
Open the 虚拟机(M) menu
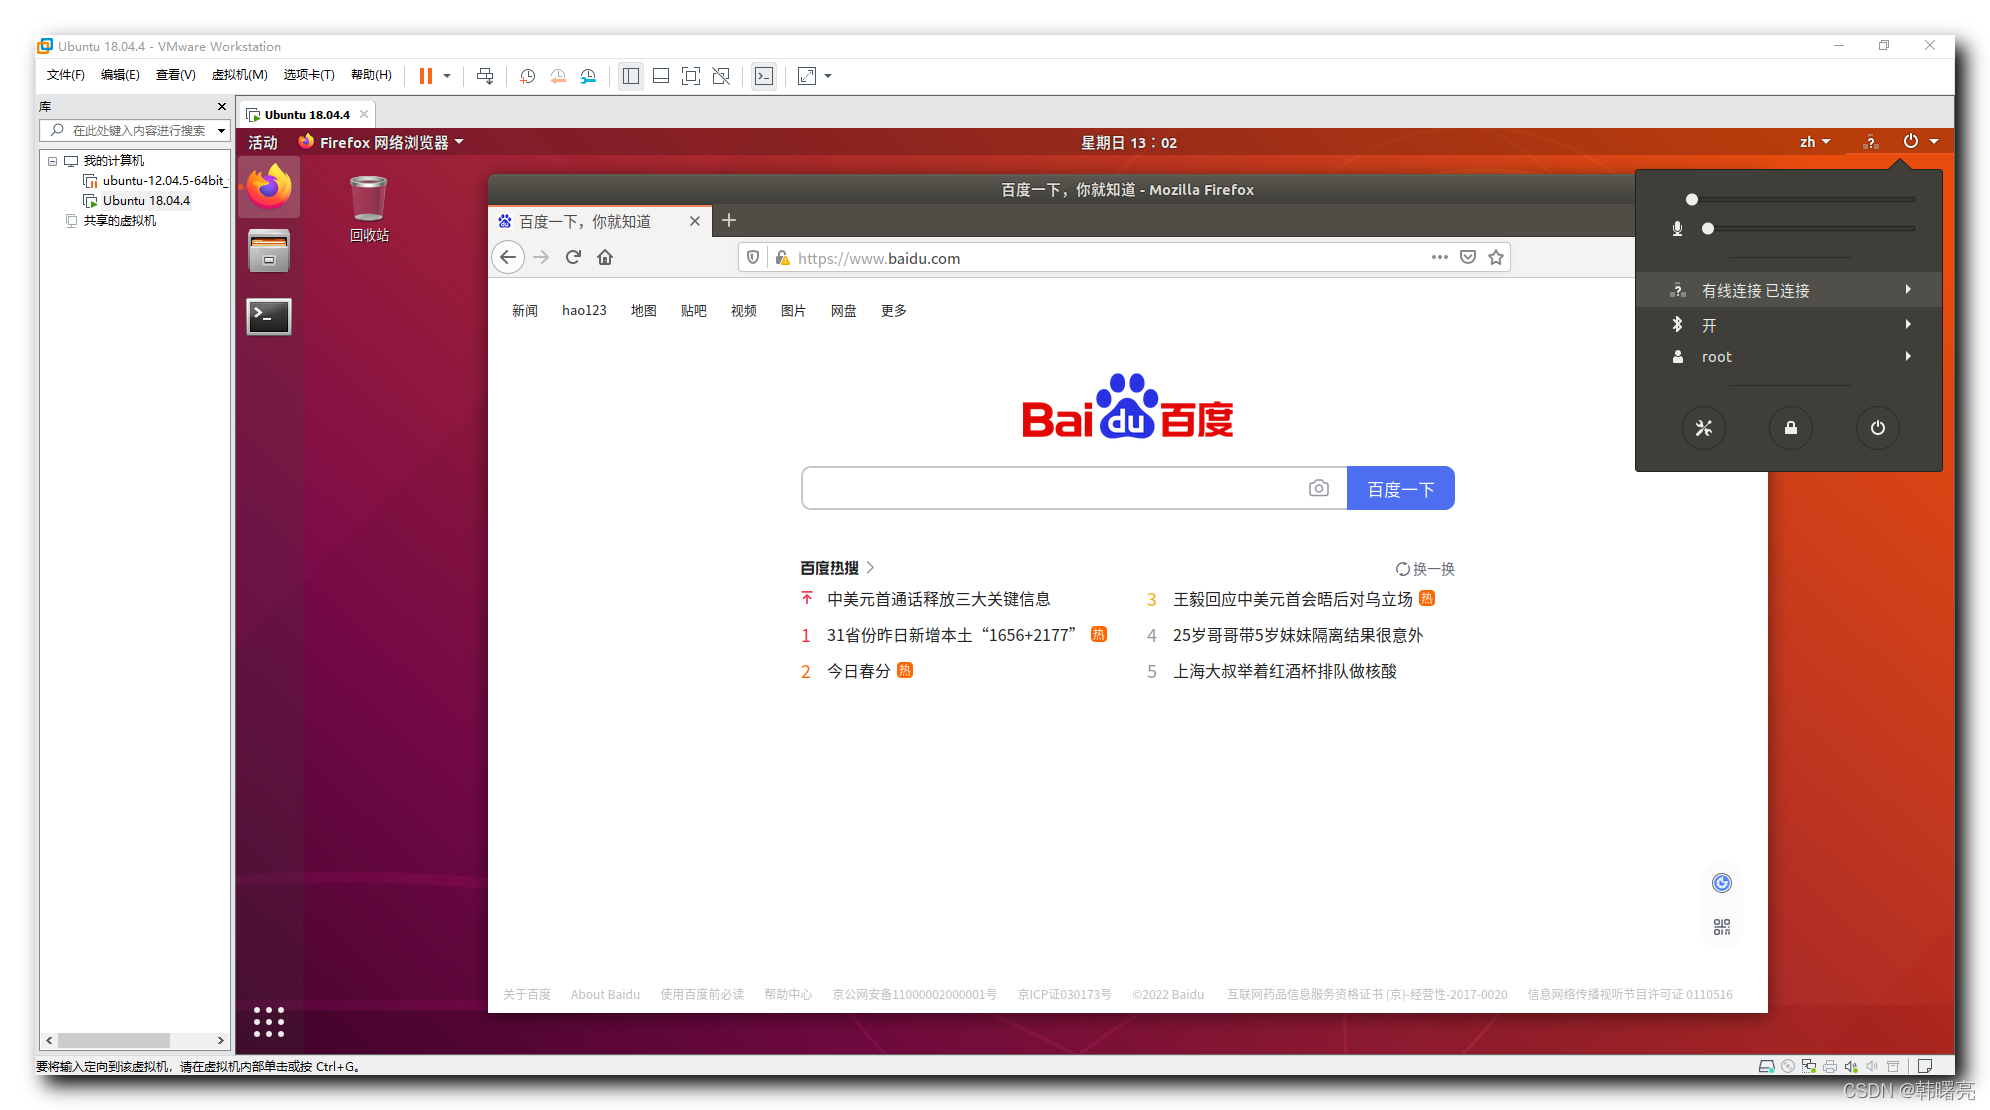click(x=240, y=75)
